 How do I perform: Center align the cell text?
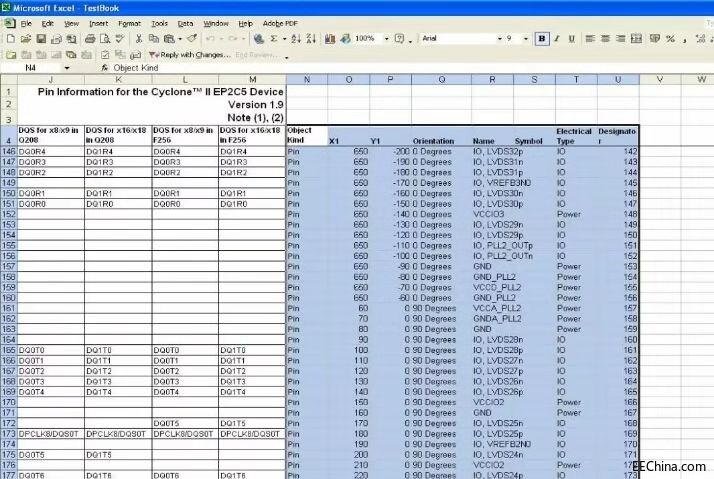coord(605,39)
